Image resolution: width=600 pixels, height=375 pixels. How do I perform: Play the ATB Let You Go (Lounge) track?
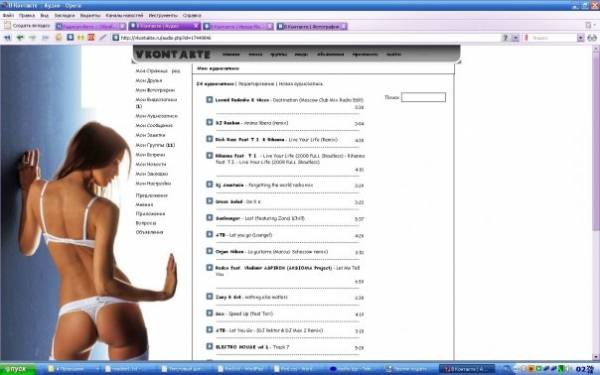click(209, 234)
